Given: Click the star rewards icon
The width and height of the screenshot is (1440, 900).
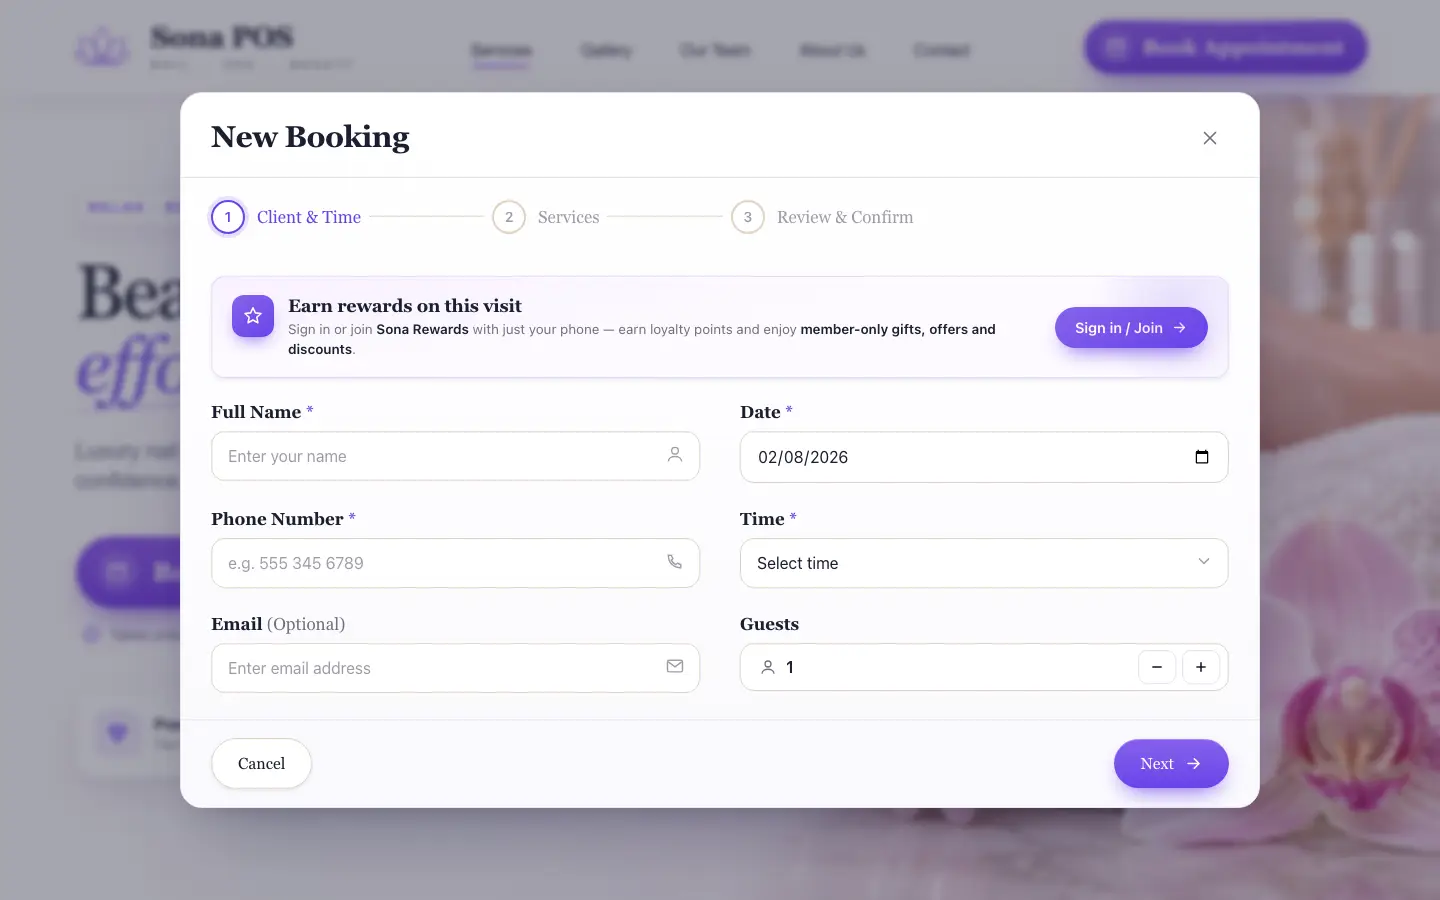Looking at the screenshot, I should point(253,316).
